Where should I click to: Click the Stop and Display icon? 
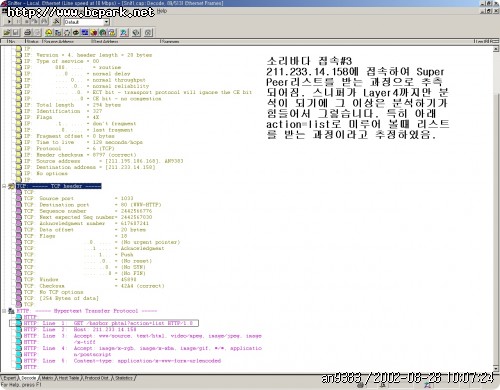[x=35, y=22]
